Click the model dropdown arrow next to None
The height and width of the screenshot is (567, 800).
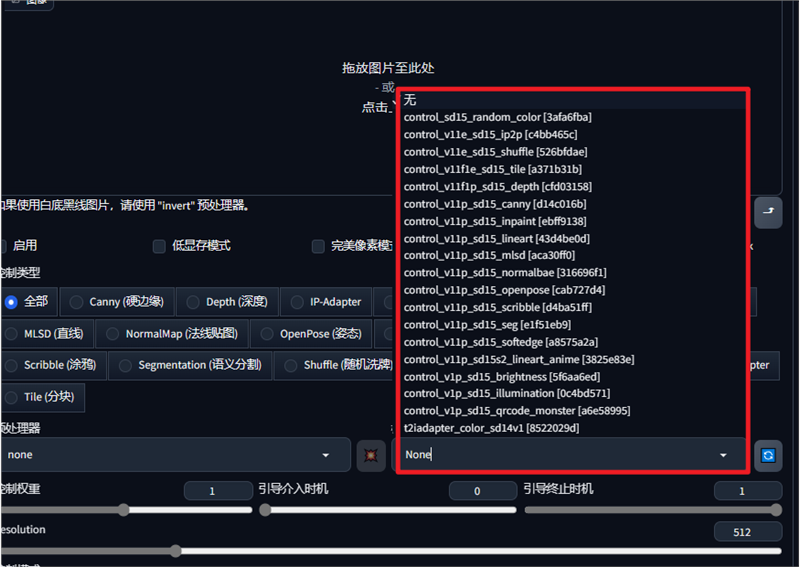(x=723, y=455)
